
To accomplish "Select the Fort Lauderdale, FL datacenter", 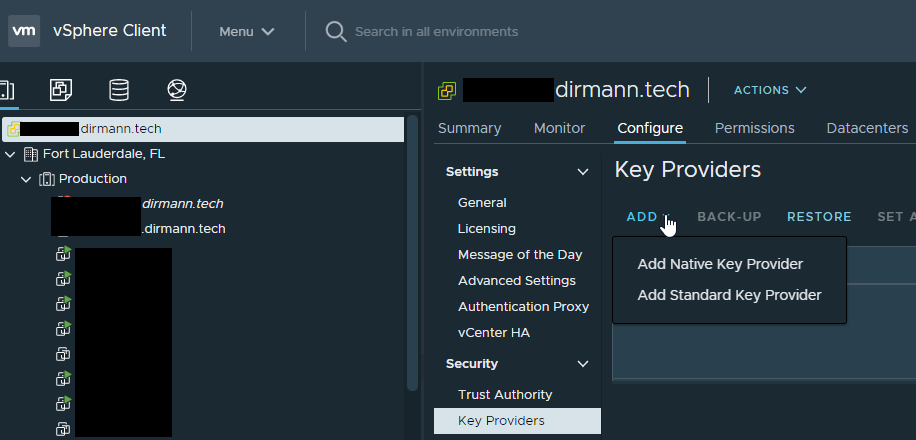I will click(103, 154).
